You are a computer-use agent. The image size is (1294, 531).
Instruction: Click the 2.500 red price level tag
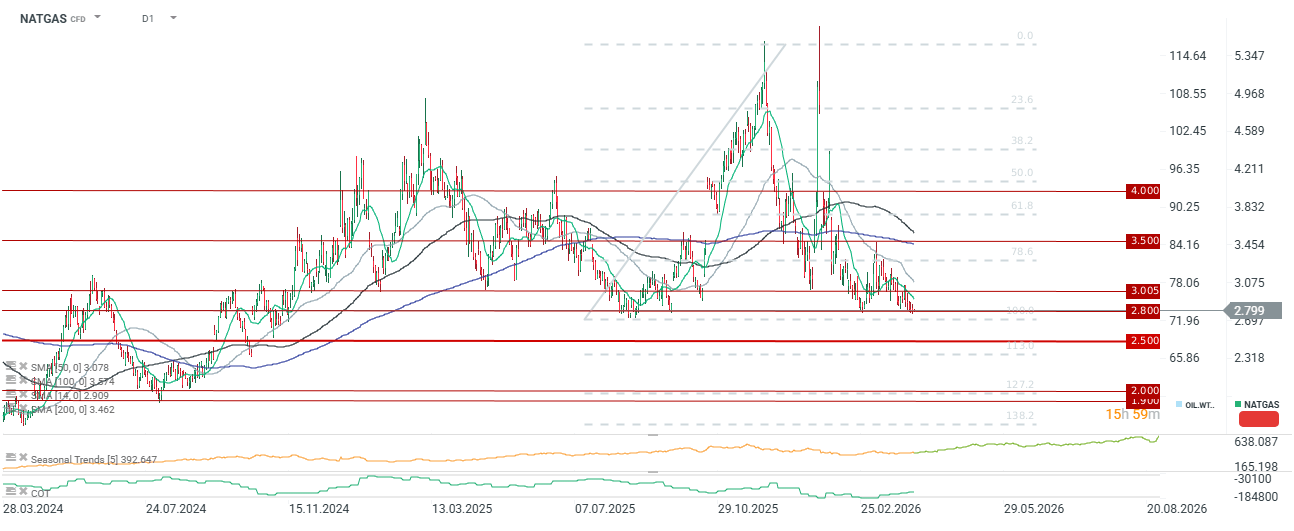pos(1142,341)
